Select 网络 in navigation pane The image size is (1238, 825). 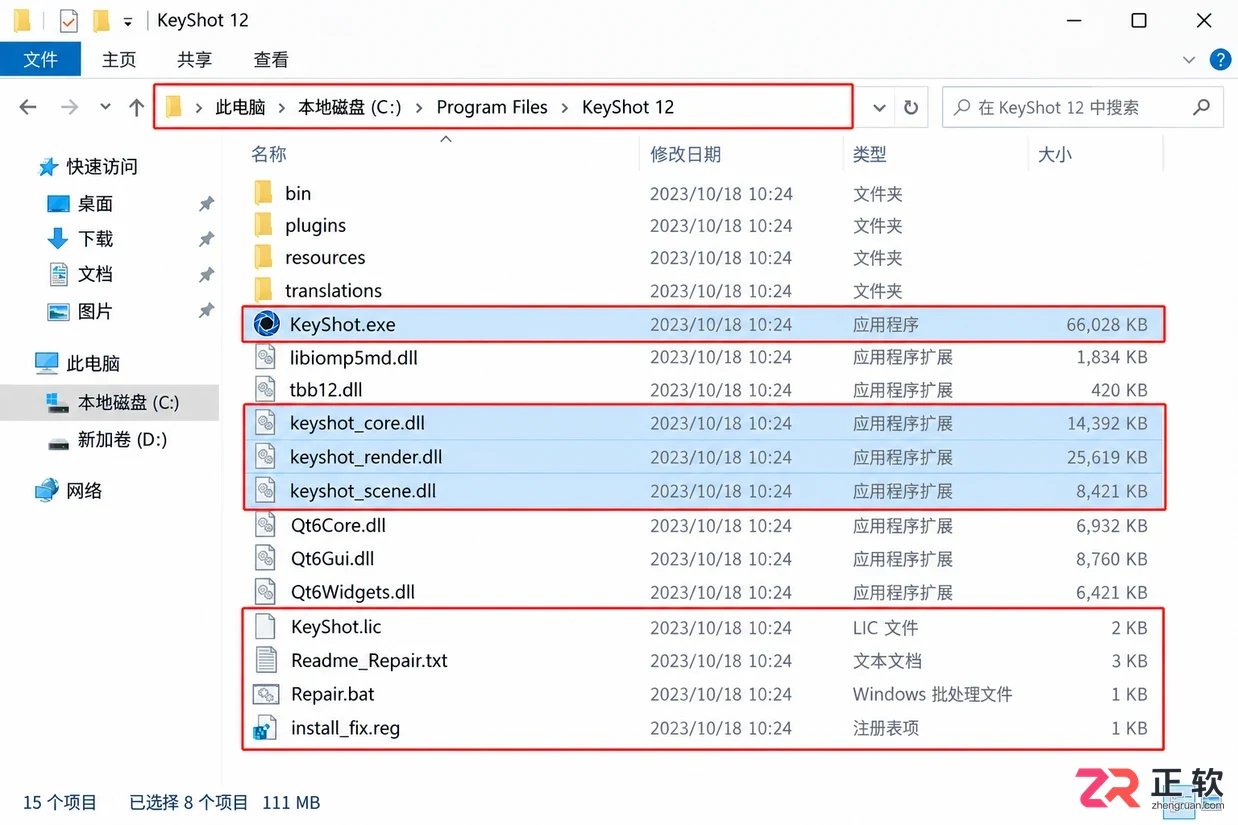[84, 490]
